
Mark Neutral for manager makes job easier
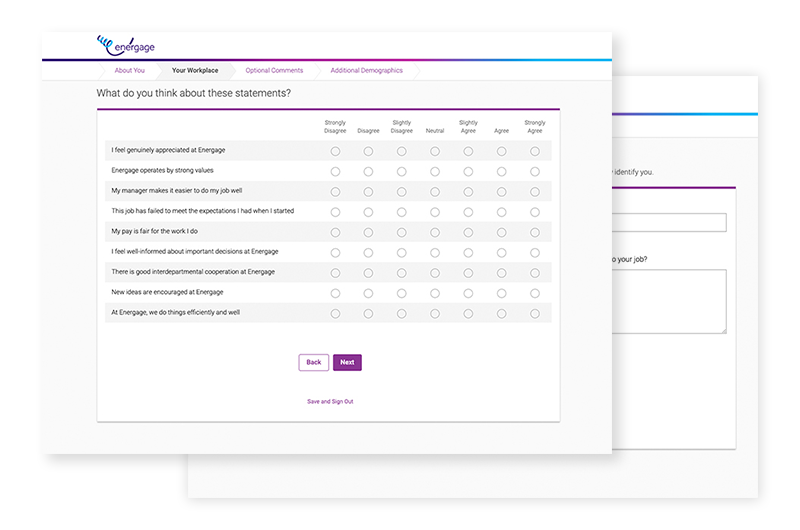tap(435, 192)
